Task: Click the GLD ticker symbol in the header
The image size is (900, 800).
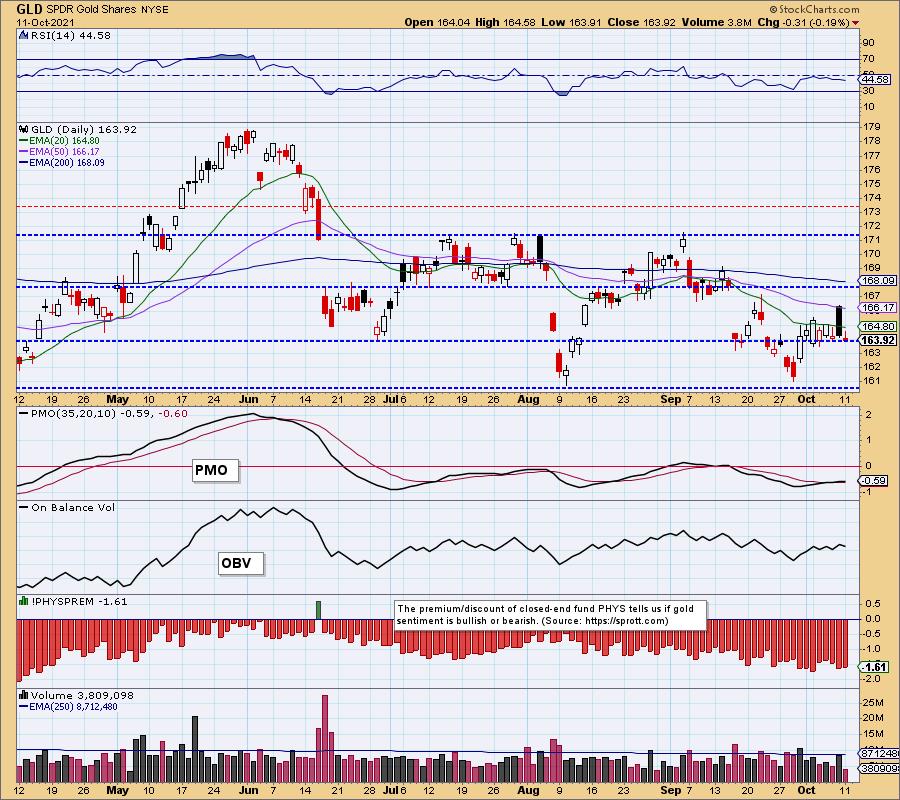Action: coord(29,9)
